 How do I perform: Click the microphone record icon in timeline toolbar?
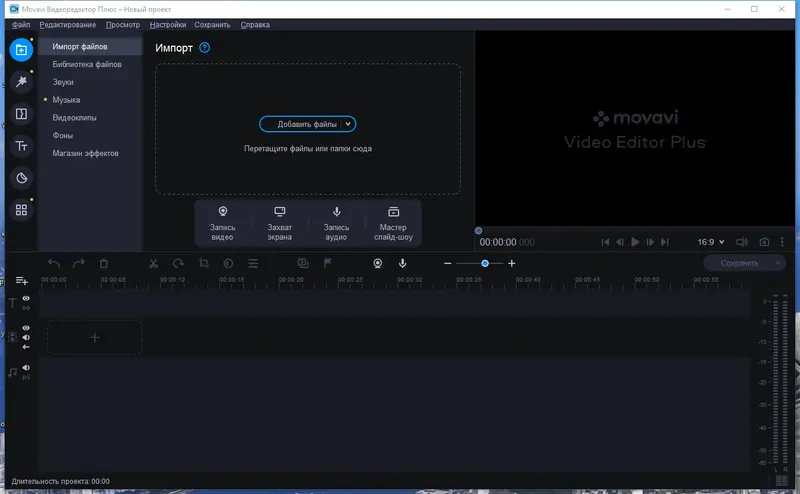coord(403,263)
